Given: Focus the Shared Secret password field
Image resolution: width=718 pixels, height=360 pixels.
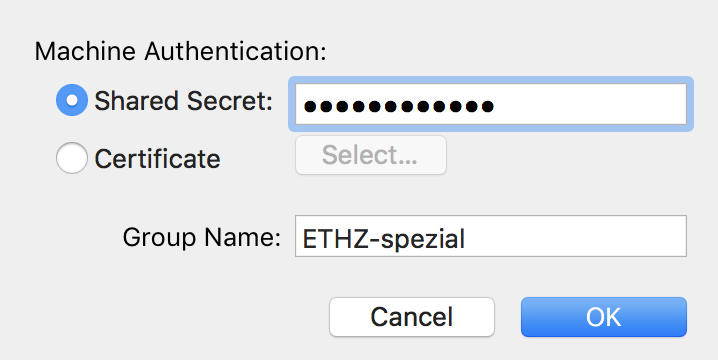Looking at the screenshot, I should click(x=491, y=104).
